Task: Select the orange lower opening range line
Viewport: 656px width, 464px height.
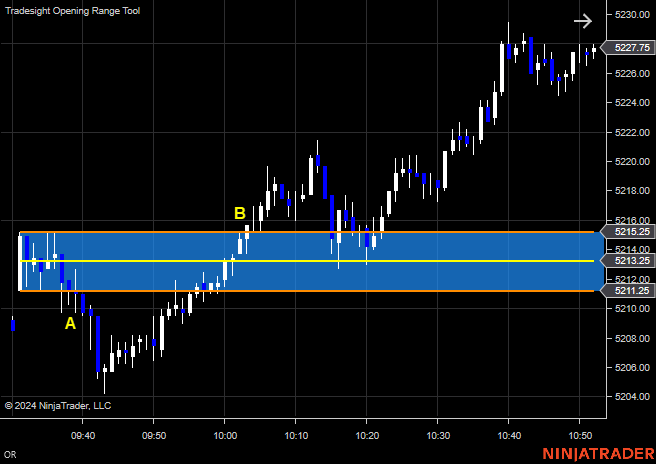Action: tap(307, 290)
